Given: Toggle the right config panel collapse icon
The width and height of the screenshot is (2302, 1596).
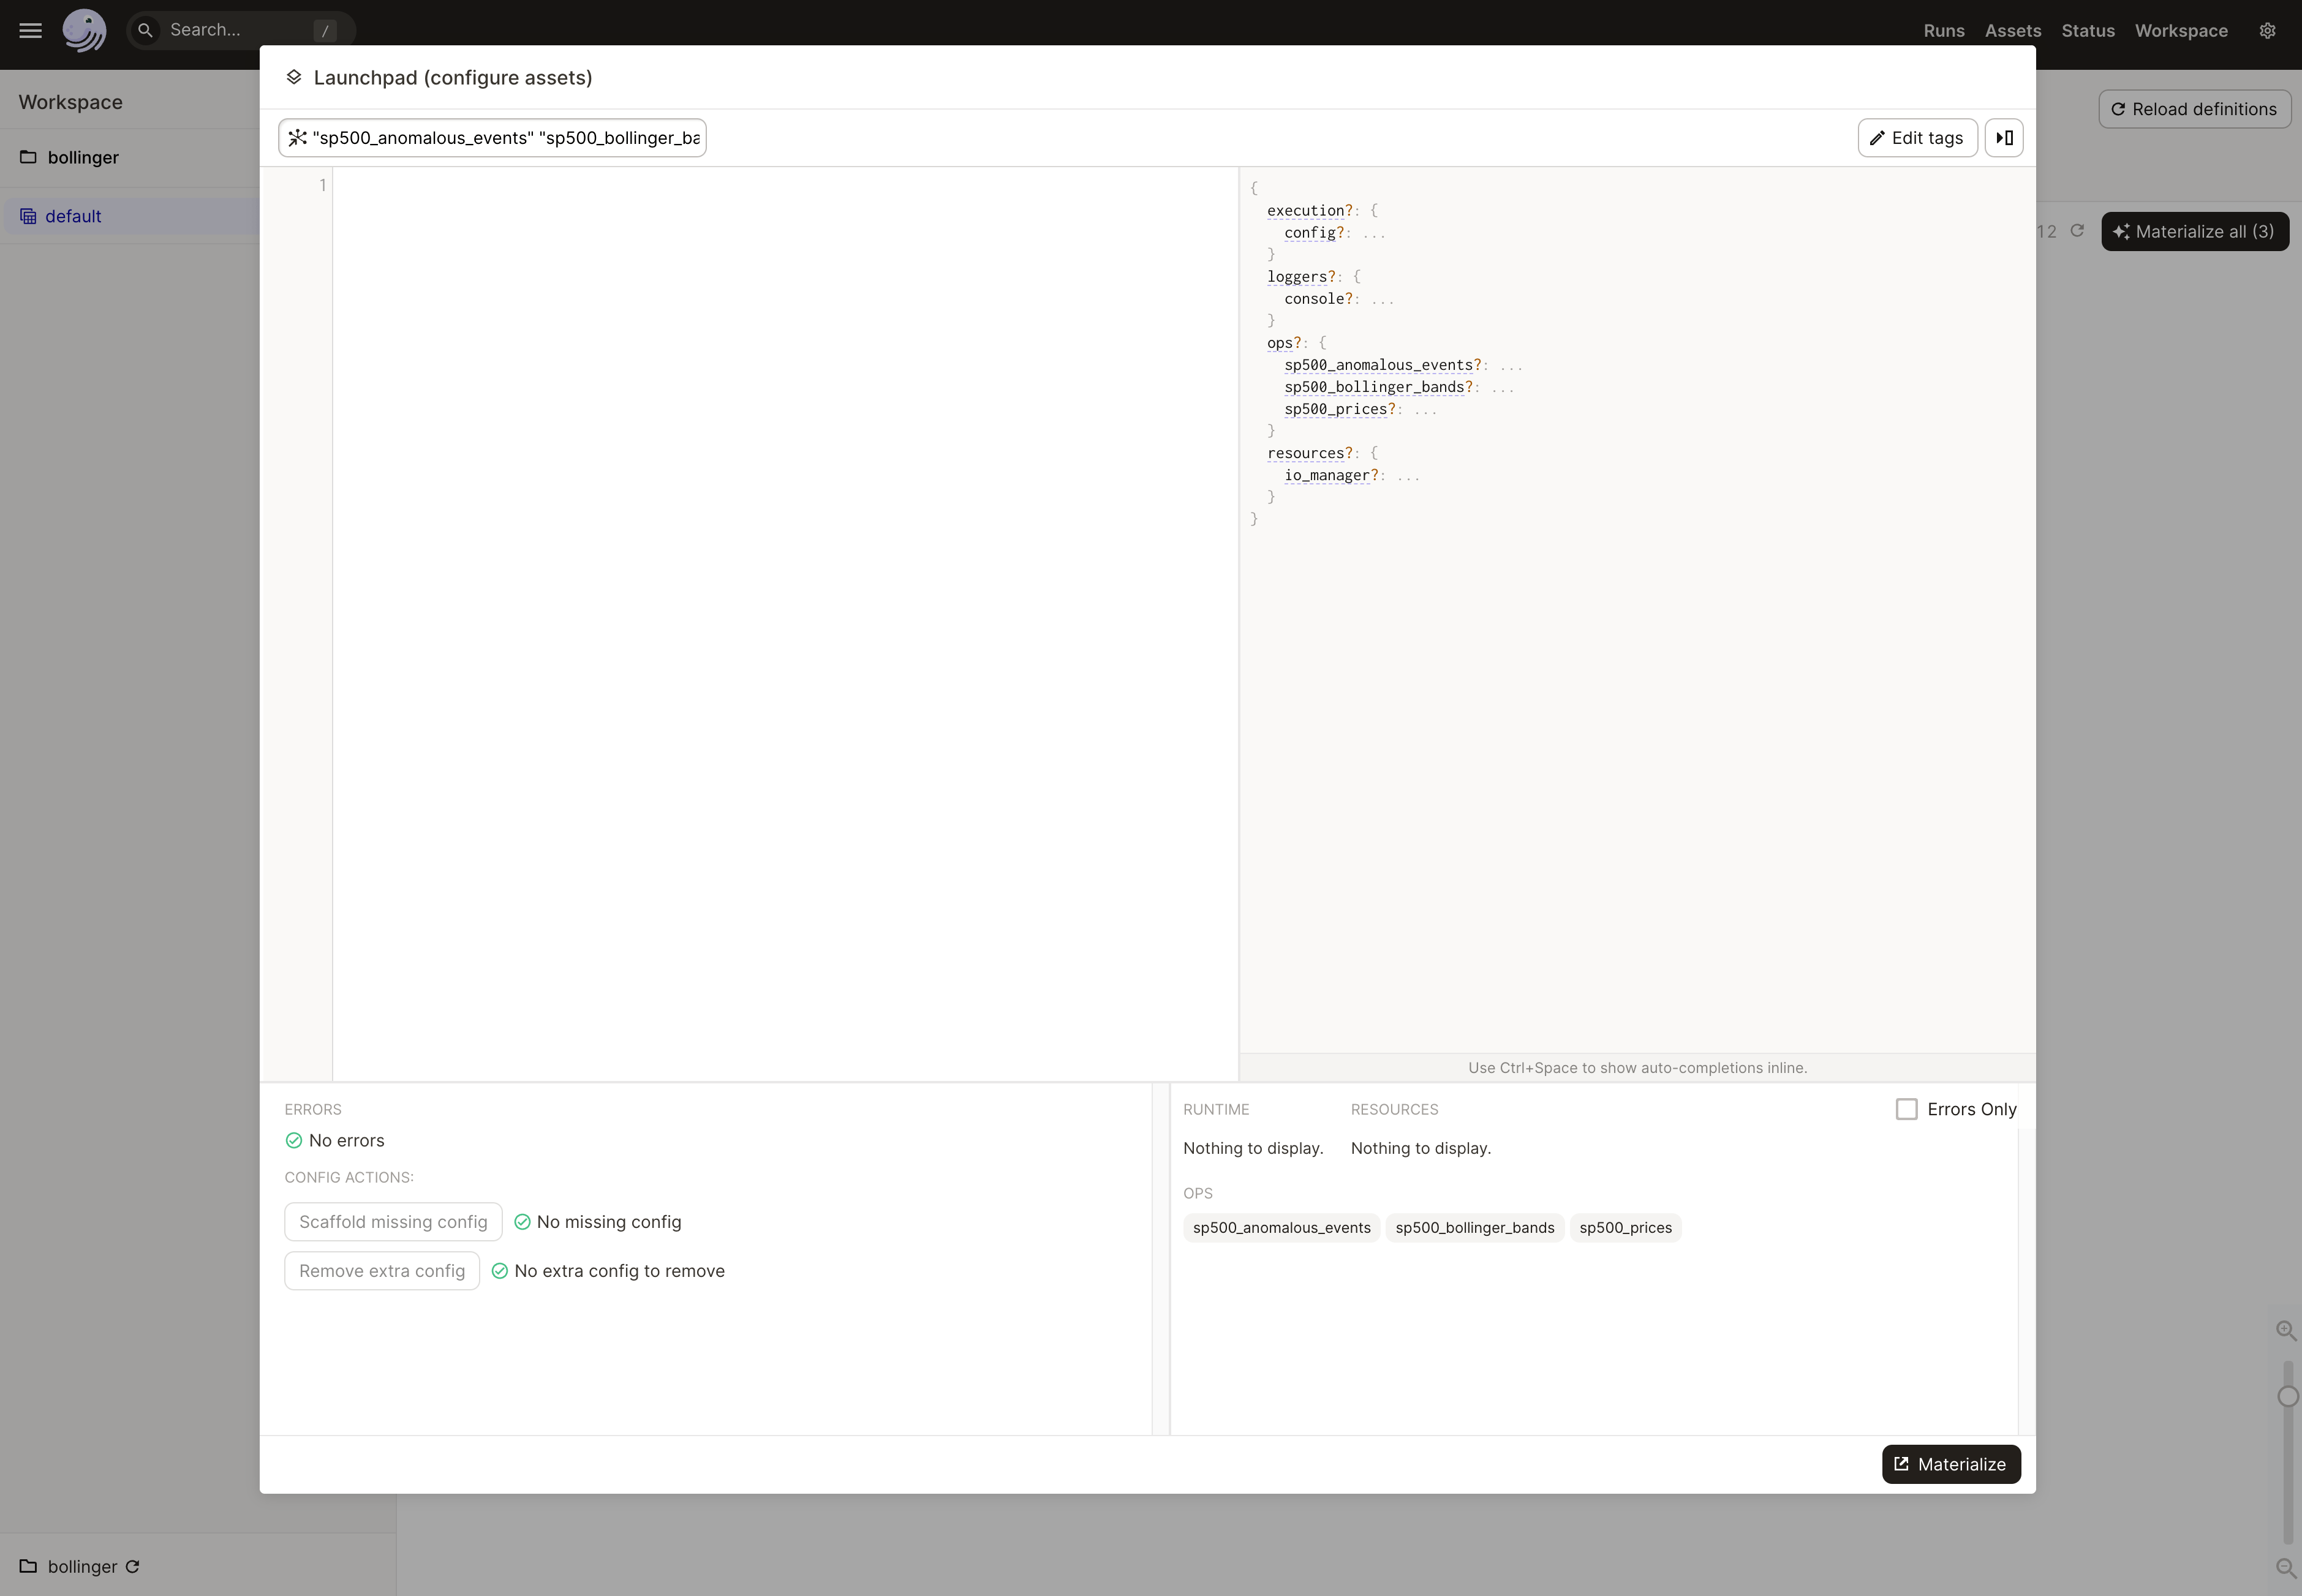Looking at the screenshot, I should [x=2004, y=138].
